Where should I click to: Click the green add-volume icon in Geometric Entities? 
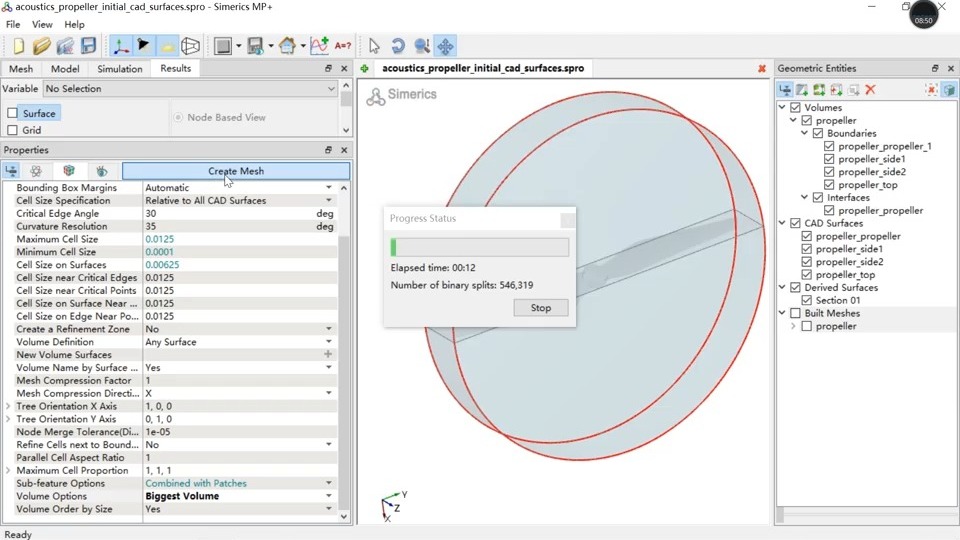(819, 90)
